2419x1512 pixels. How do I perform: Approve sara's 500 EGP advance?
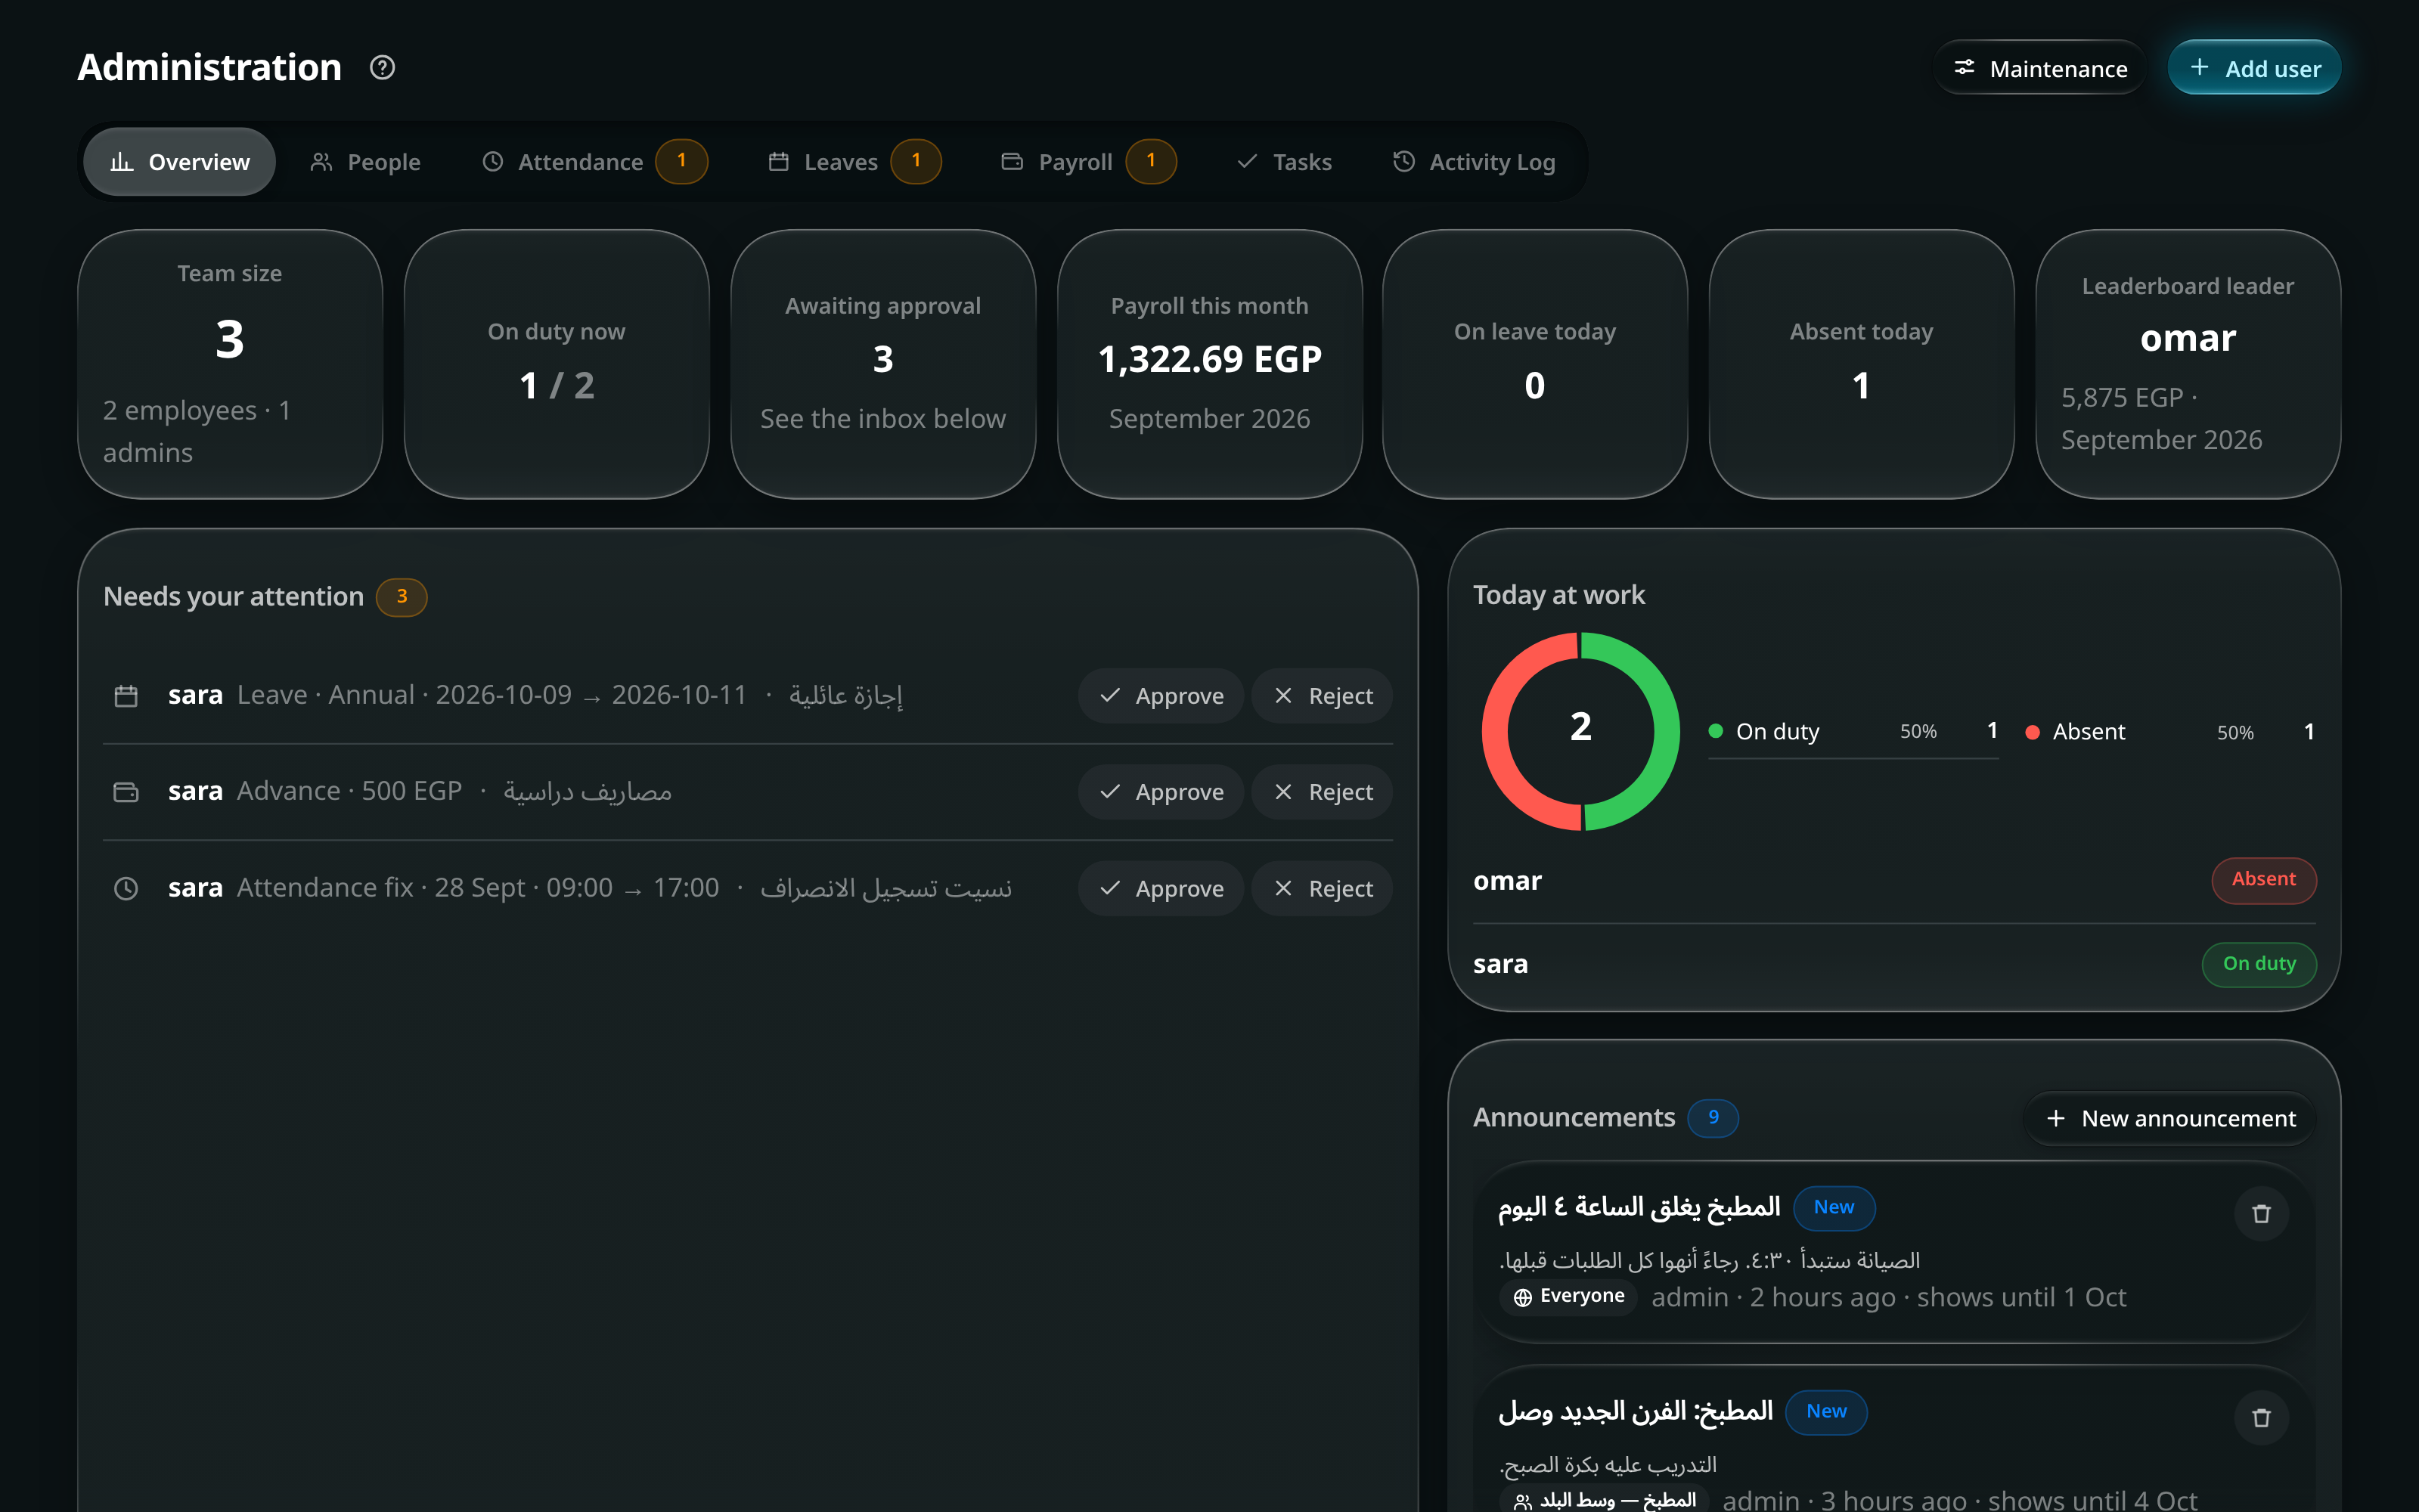click(1161, 792)
